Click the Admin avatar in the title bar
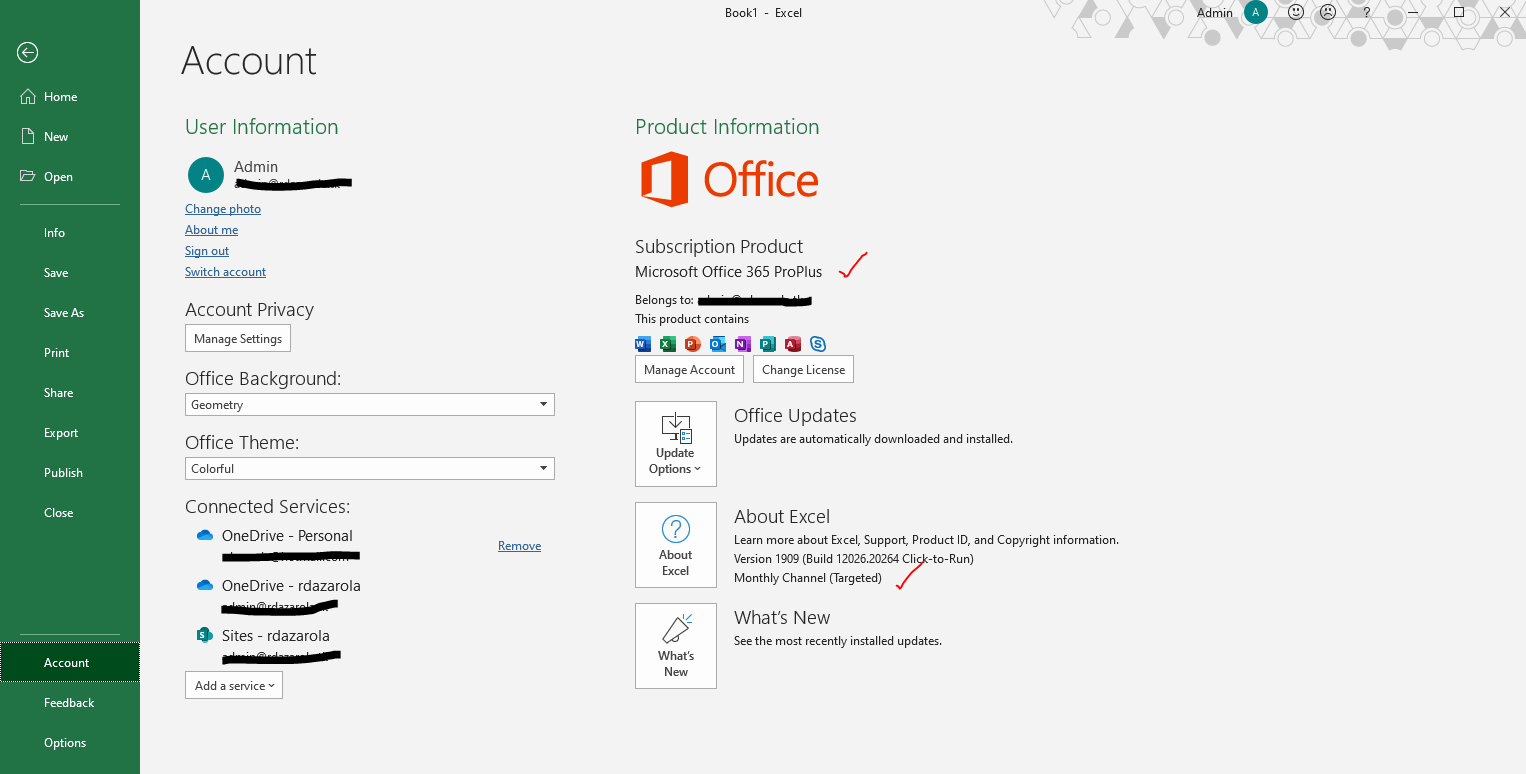The image size is (1526, 774). point(1256,12)
